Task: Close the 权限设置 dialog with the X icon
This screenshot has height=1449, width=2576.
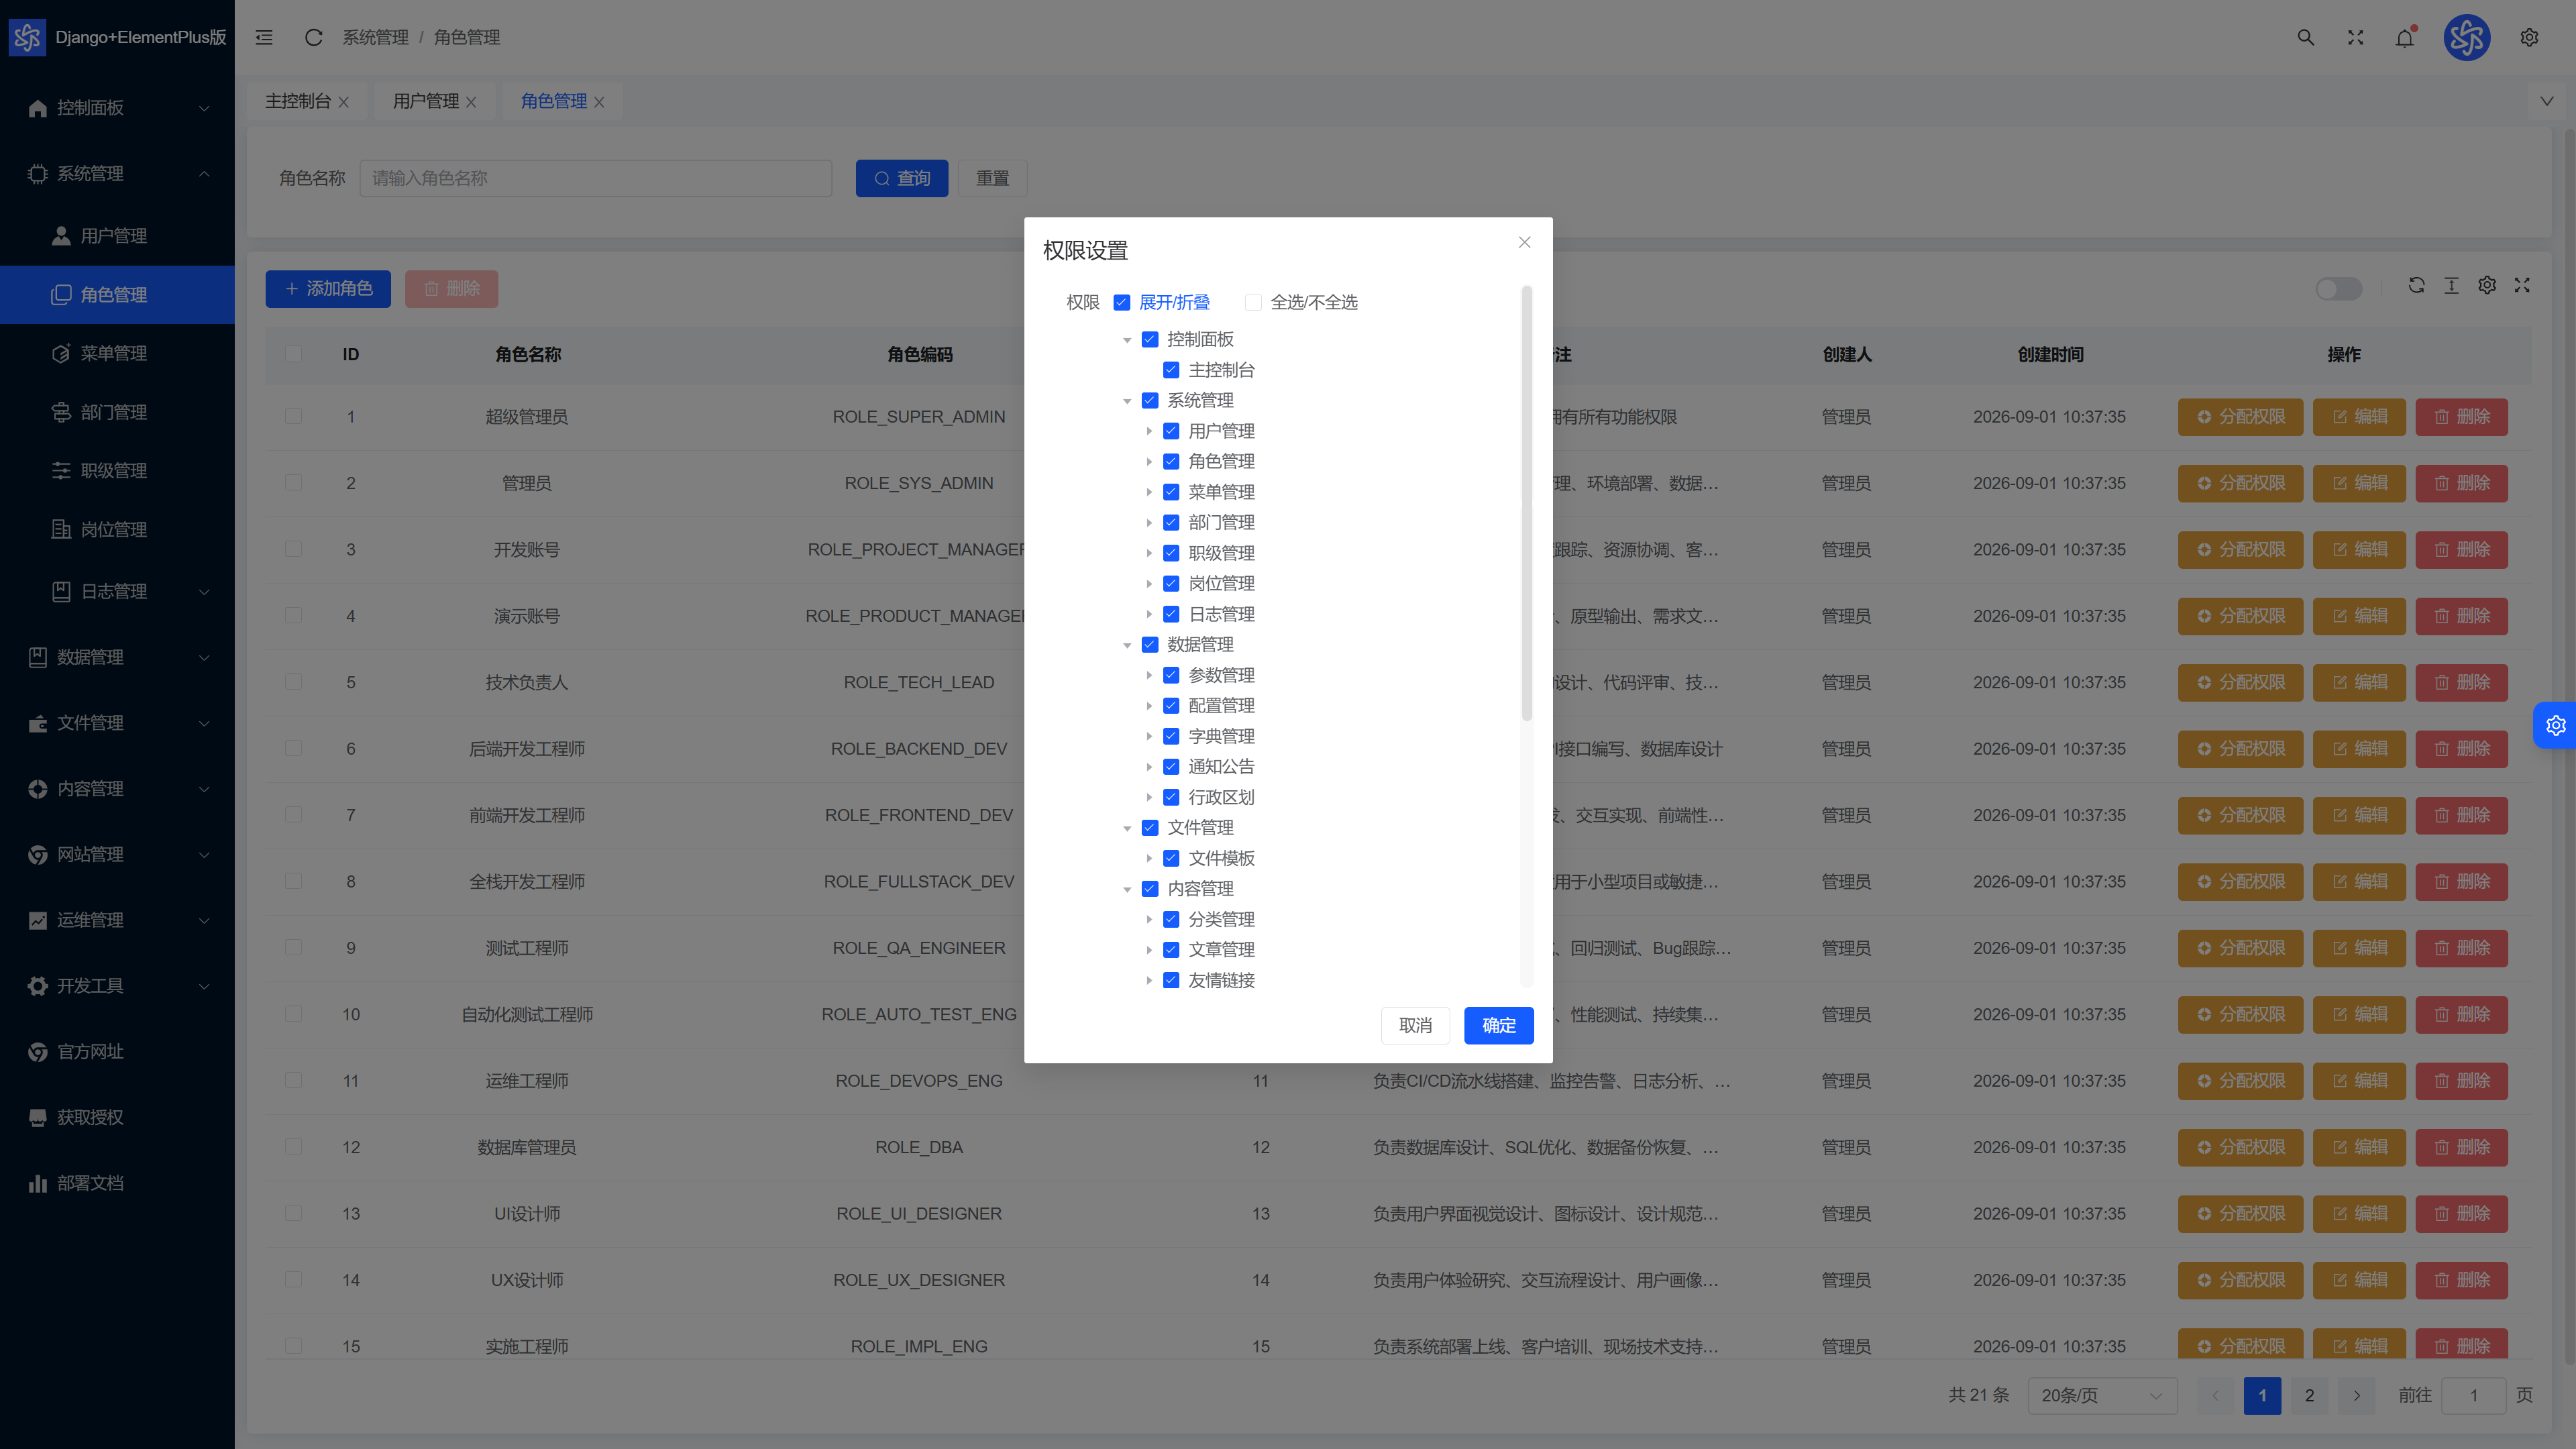Action: pos(1524,242)
